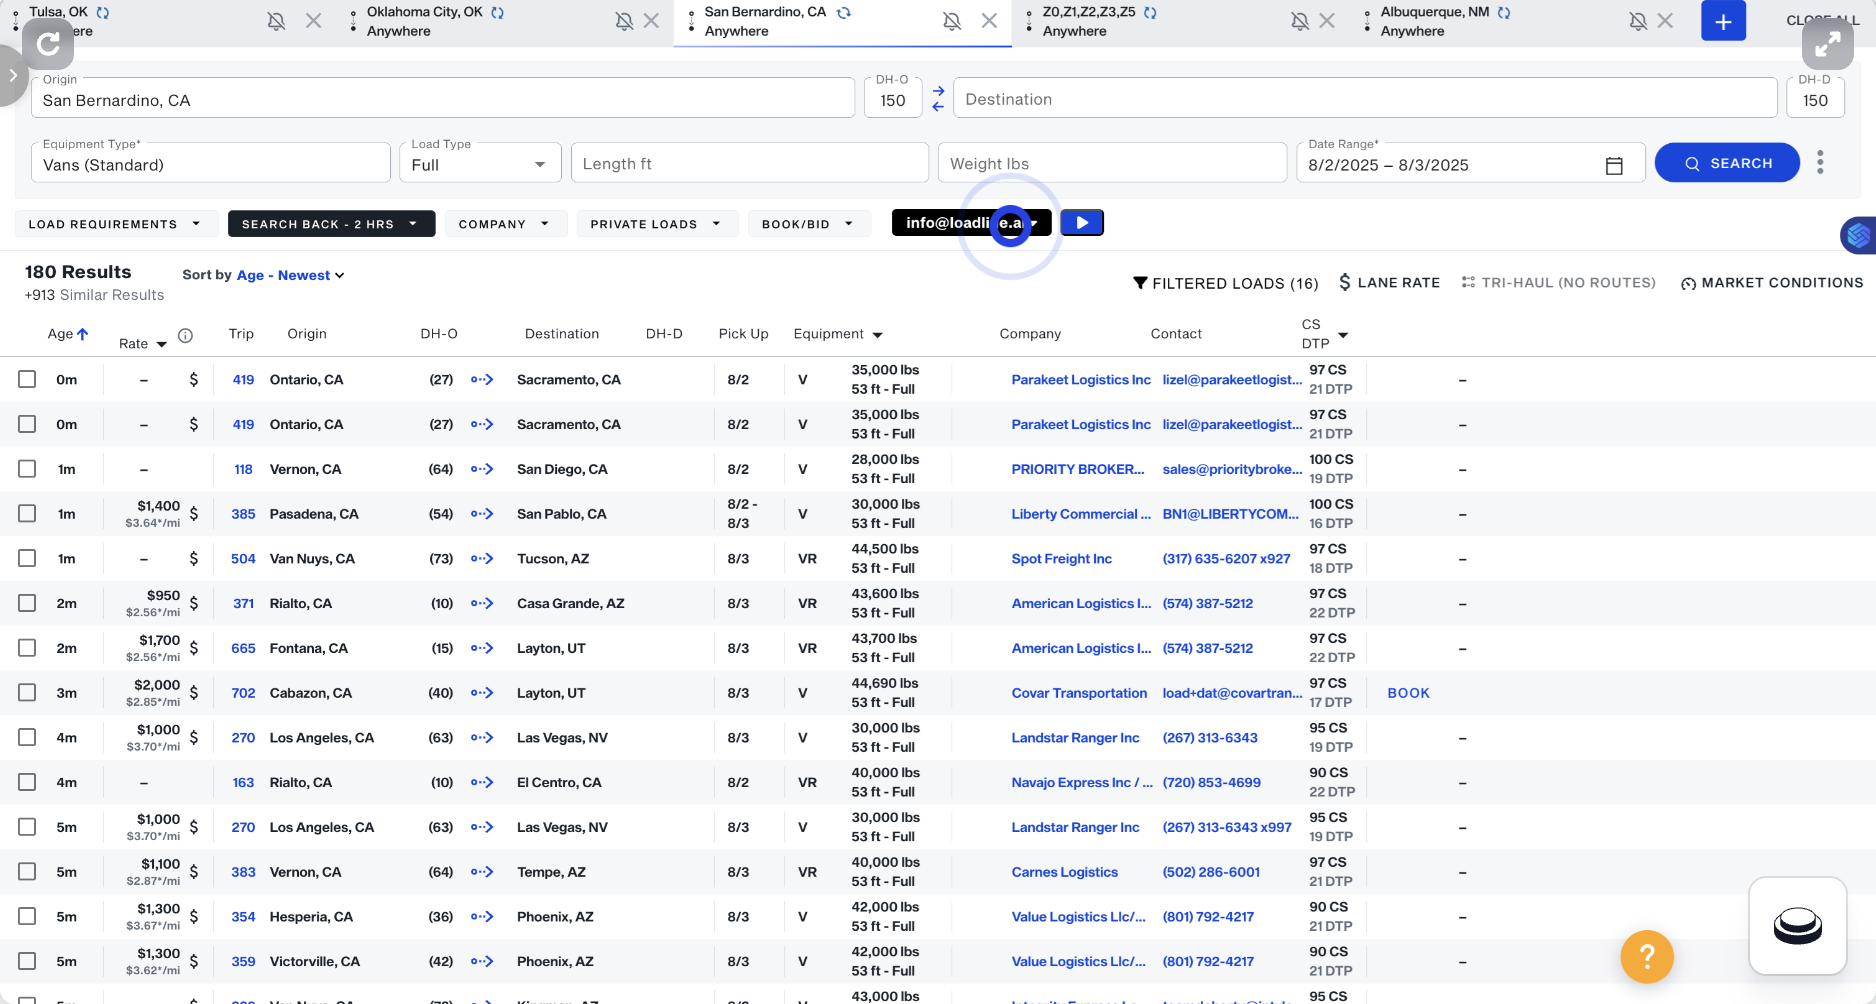Select the checkbox for the Cabazon load
The height and width of the screenshot is (1004, 1876).
pos(27,692)
